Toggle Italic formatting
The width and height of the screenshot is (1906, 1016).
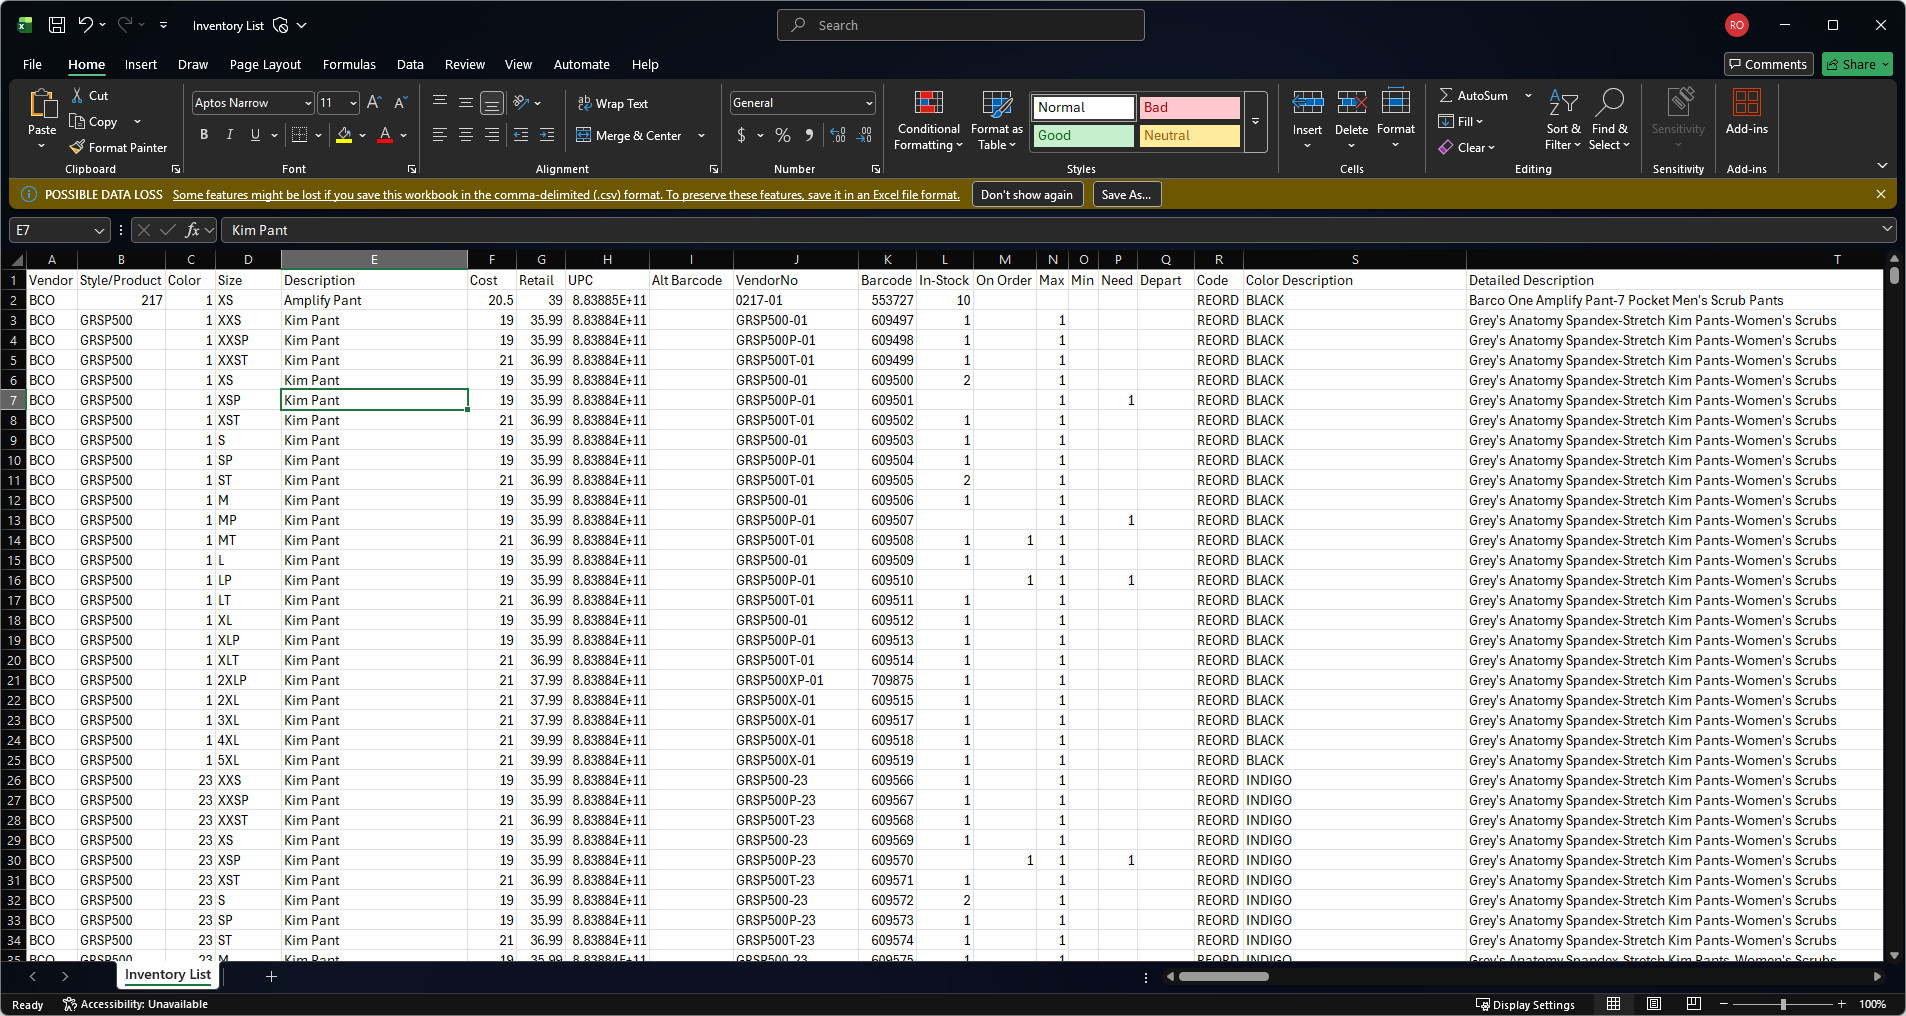(x=230, y=135)
